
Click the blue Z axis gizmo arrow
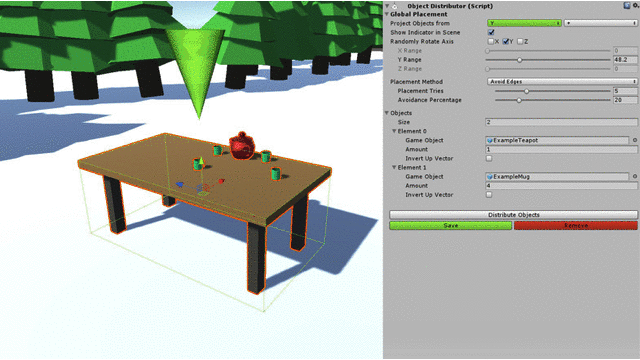coord(180,185)
